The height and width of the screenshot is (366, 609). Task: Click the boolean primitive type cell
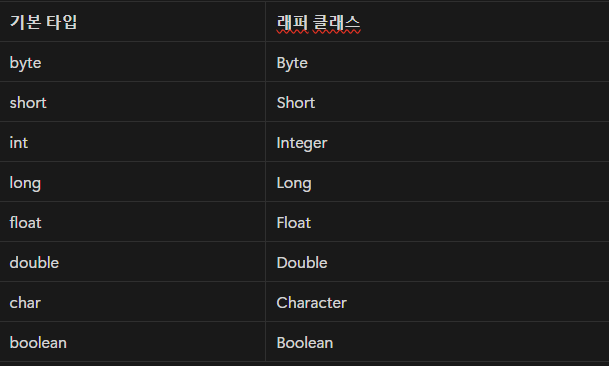(x=132, y=342)
